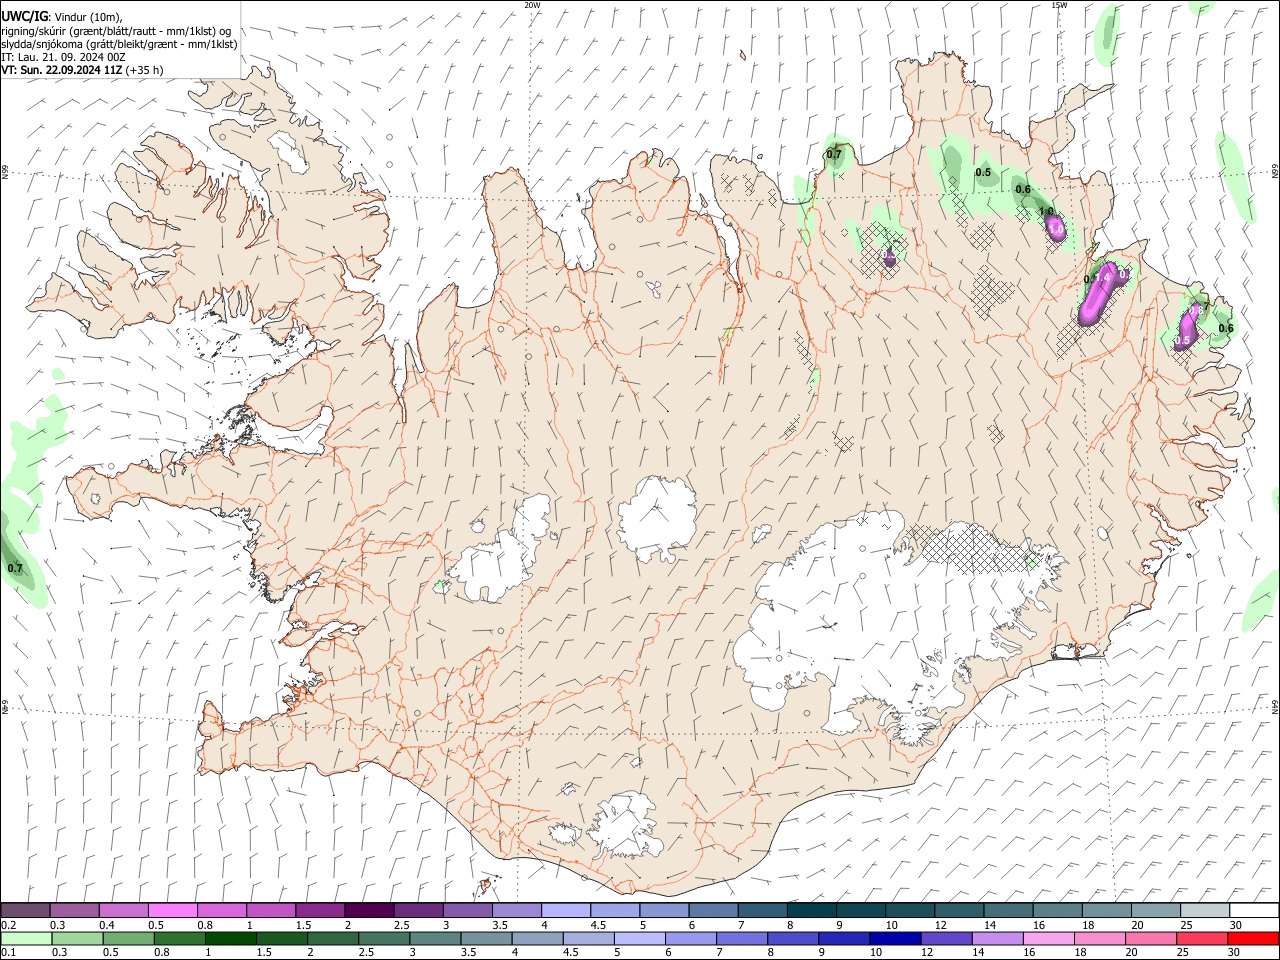The height and width of the screenshot is (960, 1280).
Task: Select the palest green 0.1 rain legend swatch
Action: 26,938
